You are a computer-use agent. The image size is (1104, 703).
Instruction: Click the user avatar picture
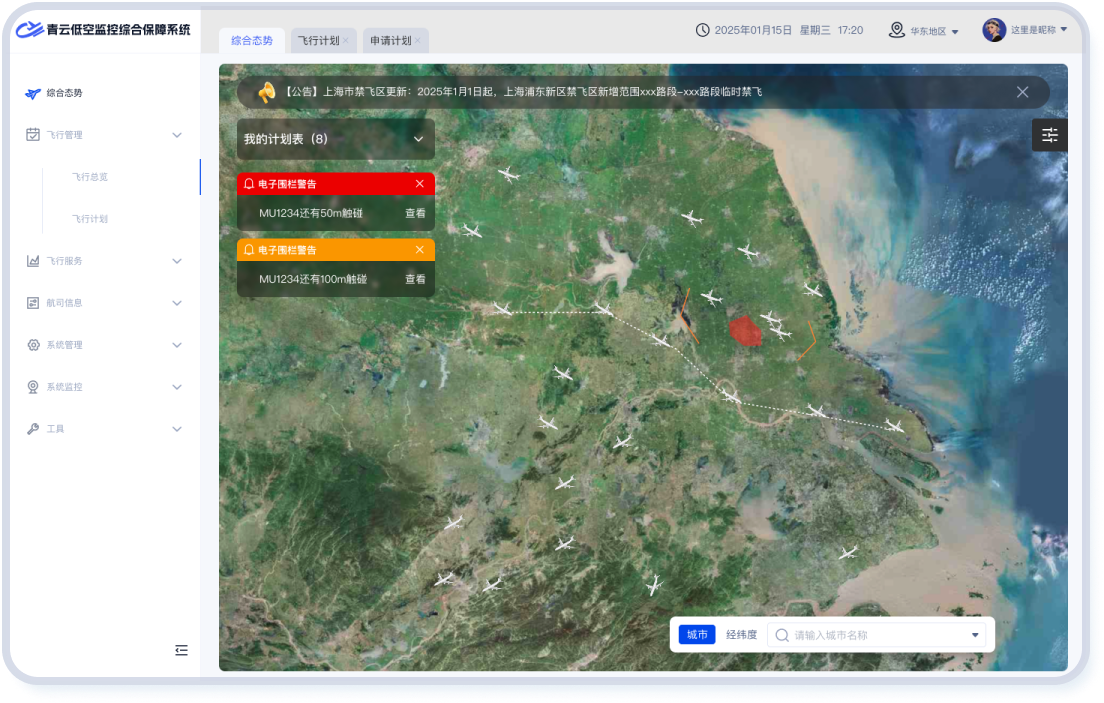tap(993, 30)
